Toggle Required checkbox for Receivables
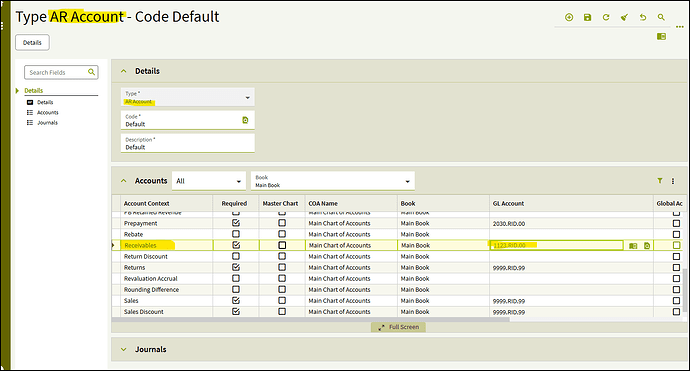The height and width of the screenshot is (371, 690). 236,245
